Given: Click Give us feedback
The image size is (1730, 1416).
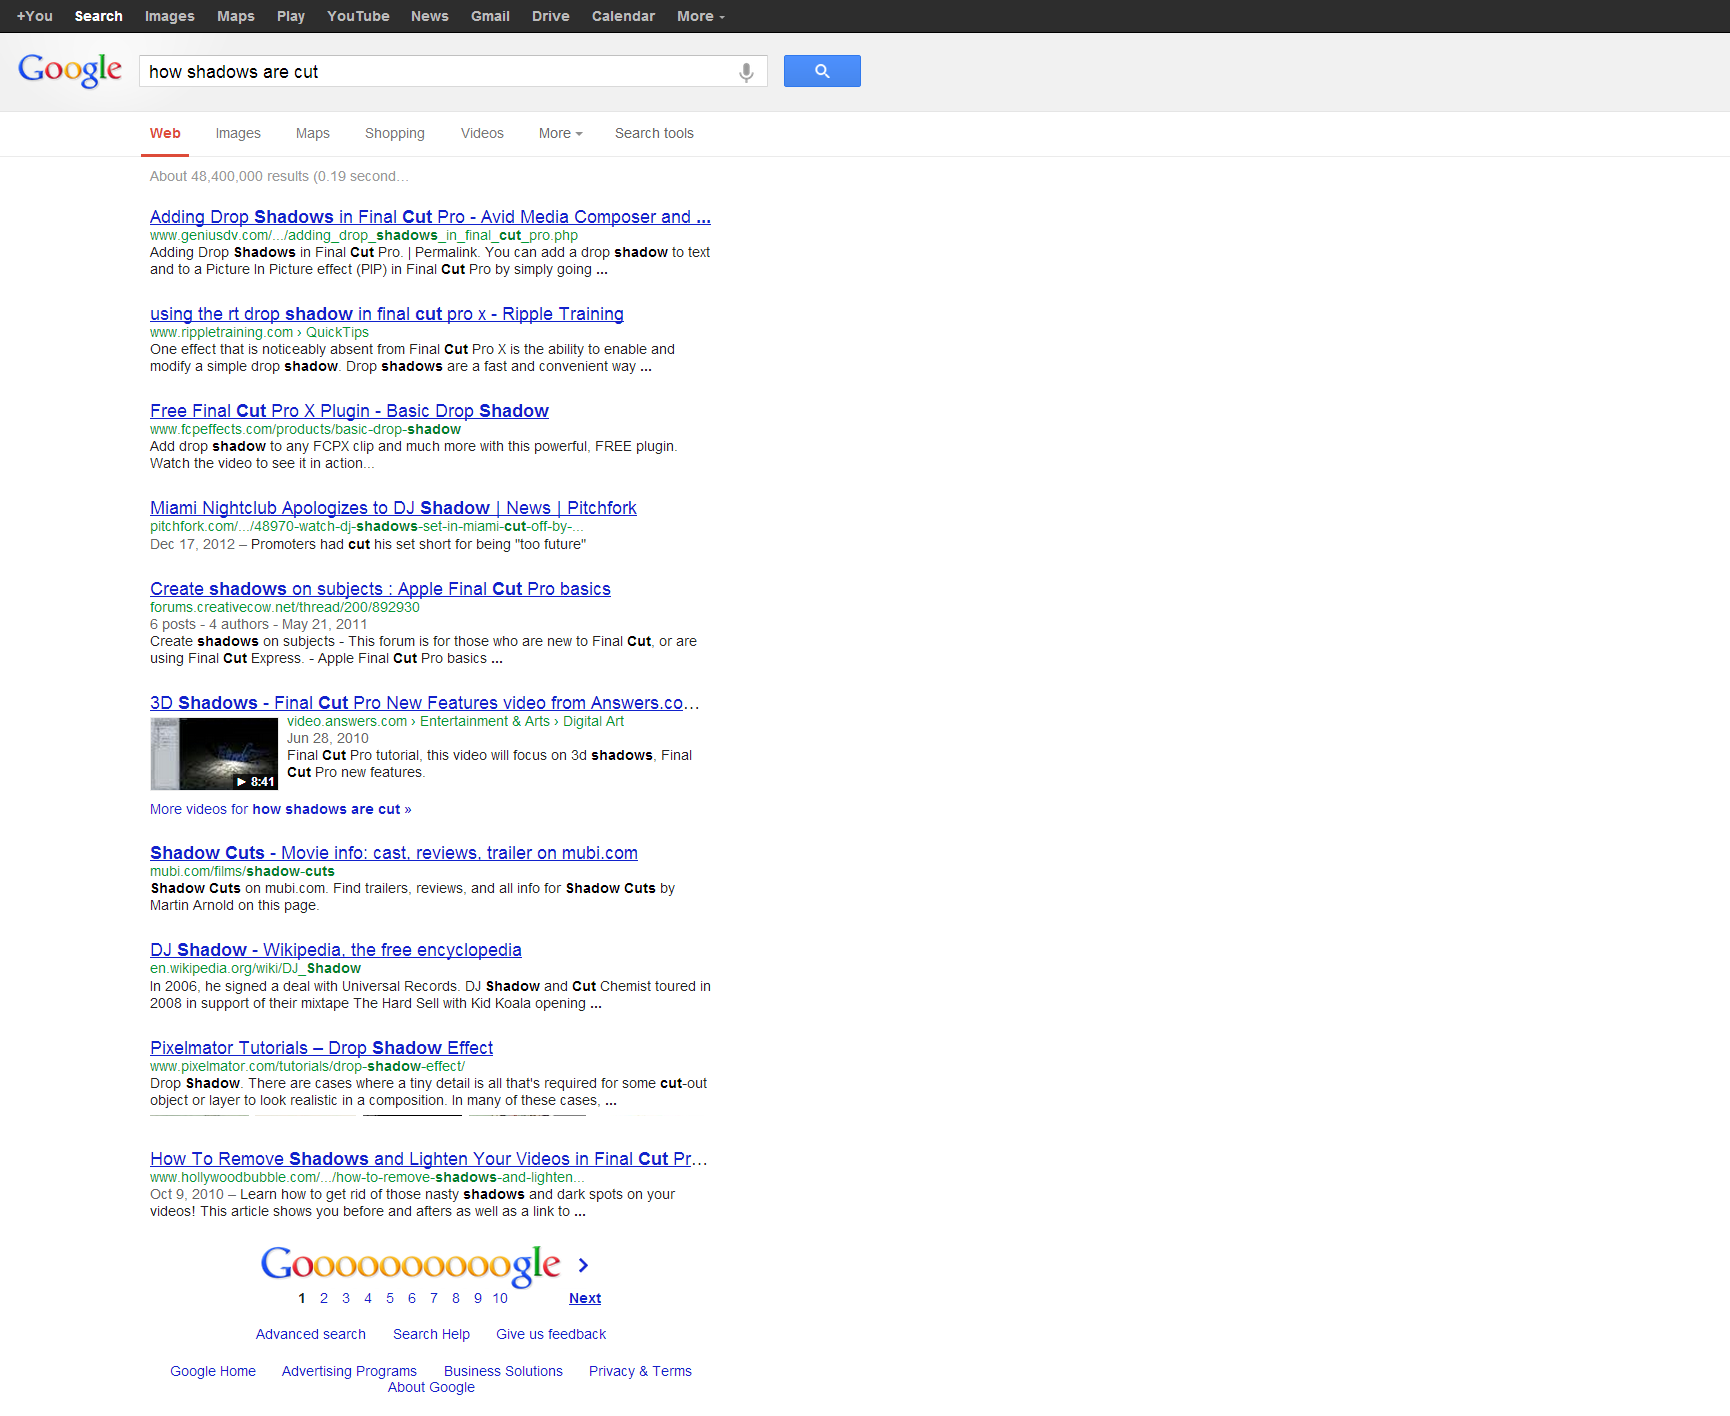Looking at the screenshot, I should [x=551, y=1334].
